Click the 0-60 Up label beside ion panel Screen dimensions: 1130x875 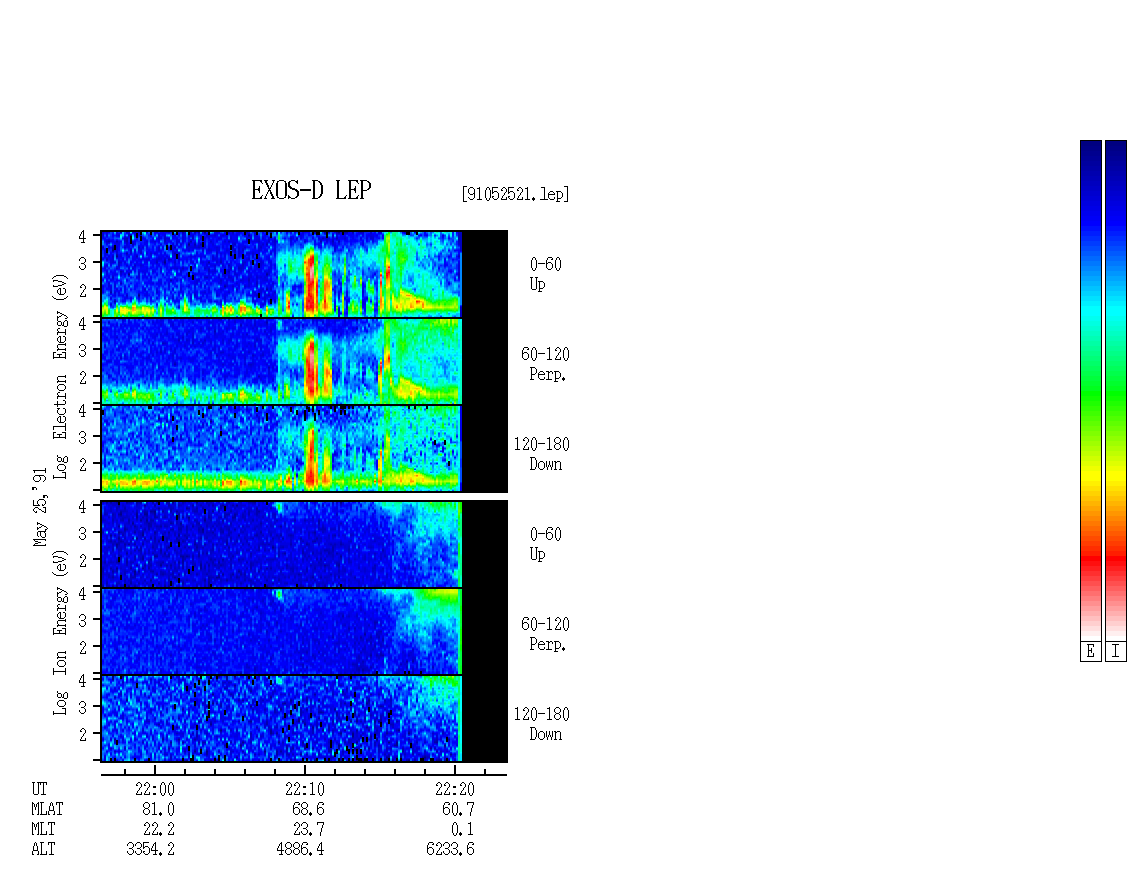pyautogui.click(x=546, y=544)
